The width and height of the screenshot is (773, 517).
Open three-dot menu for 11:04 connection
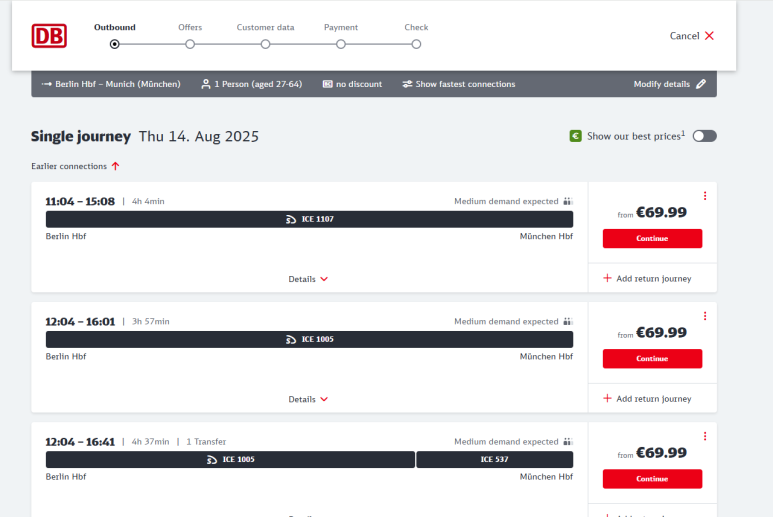pyautogui.click(x=705, y=196)
